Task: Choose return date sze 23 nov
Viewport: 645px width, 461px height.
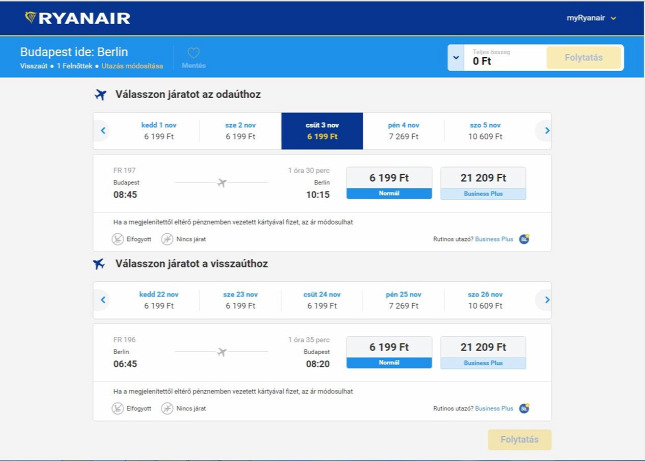Action: coord(240,300)
